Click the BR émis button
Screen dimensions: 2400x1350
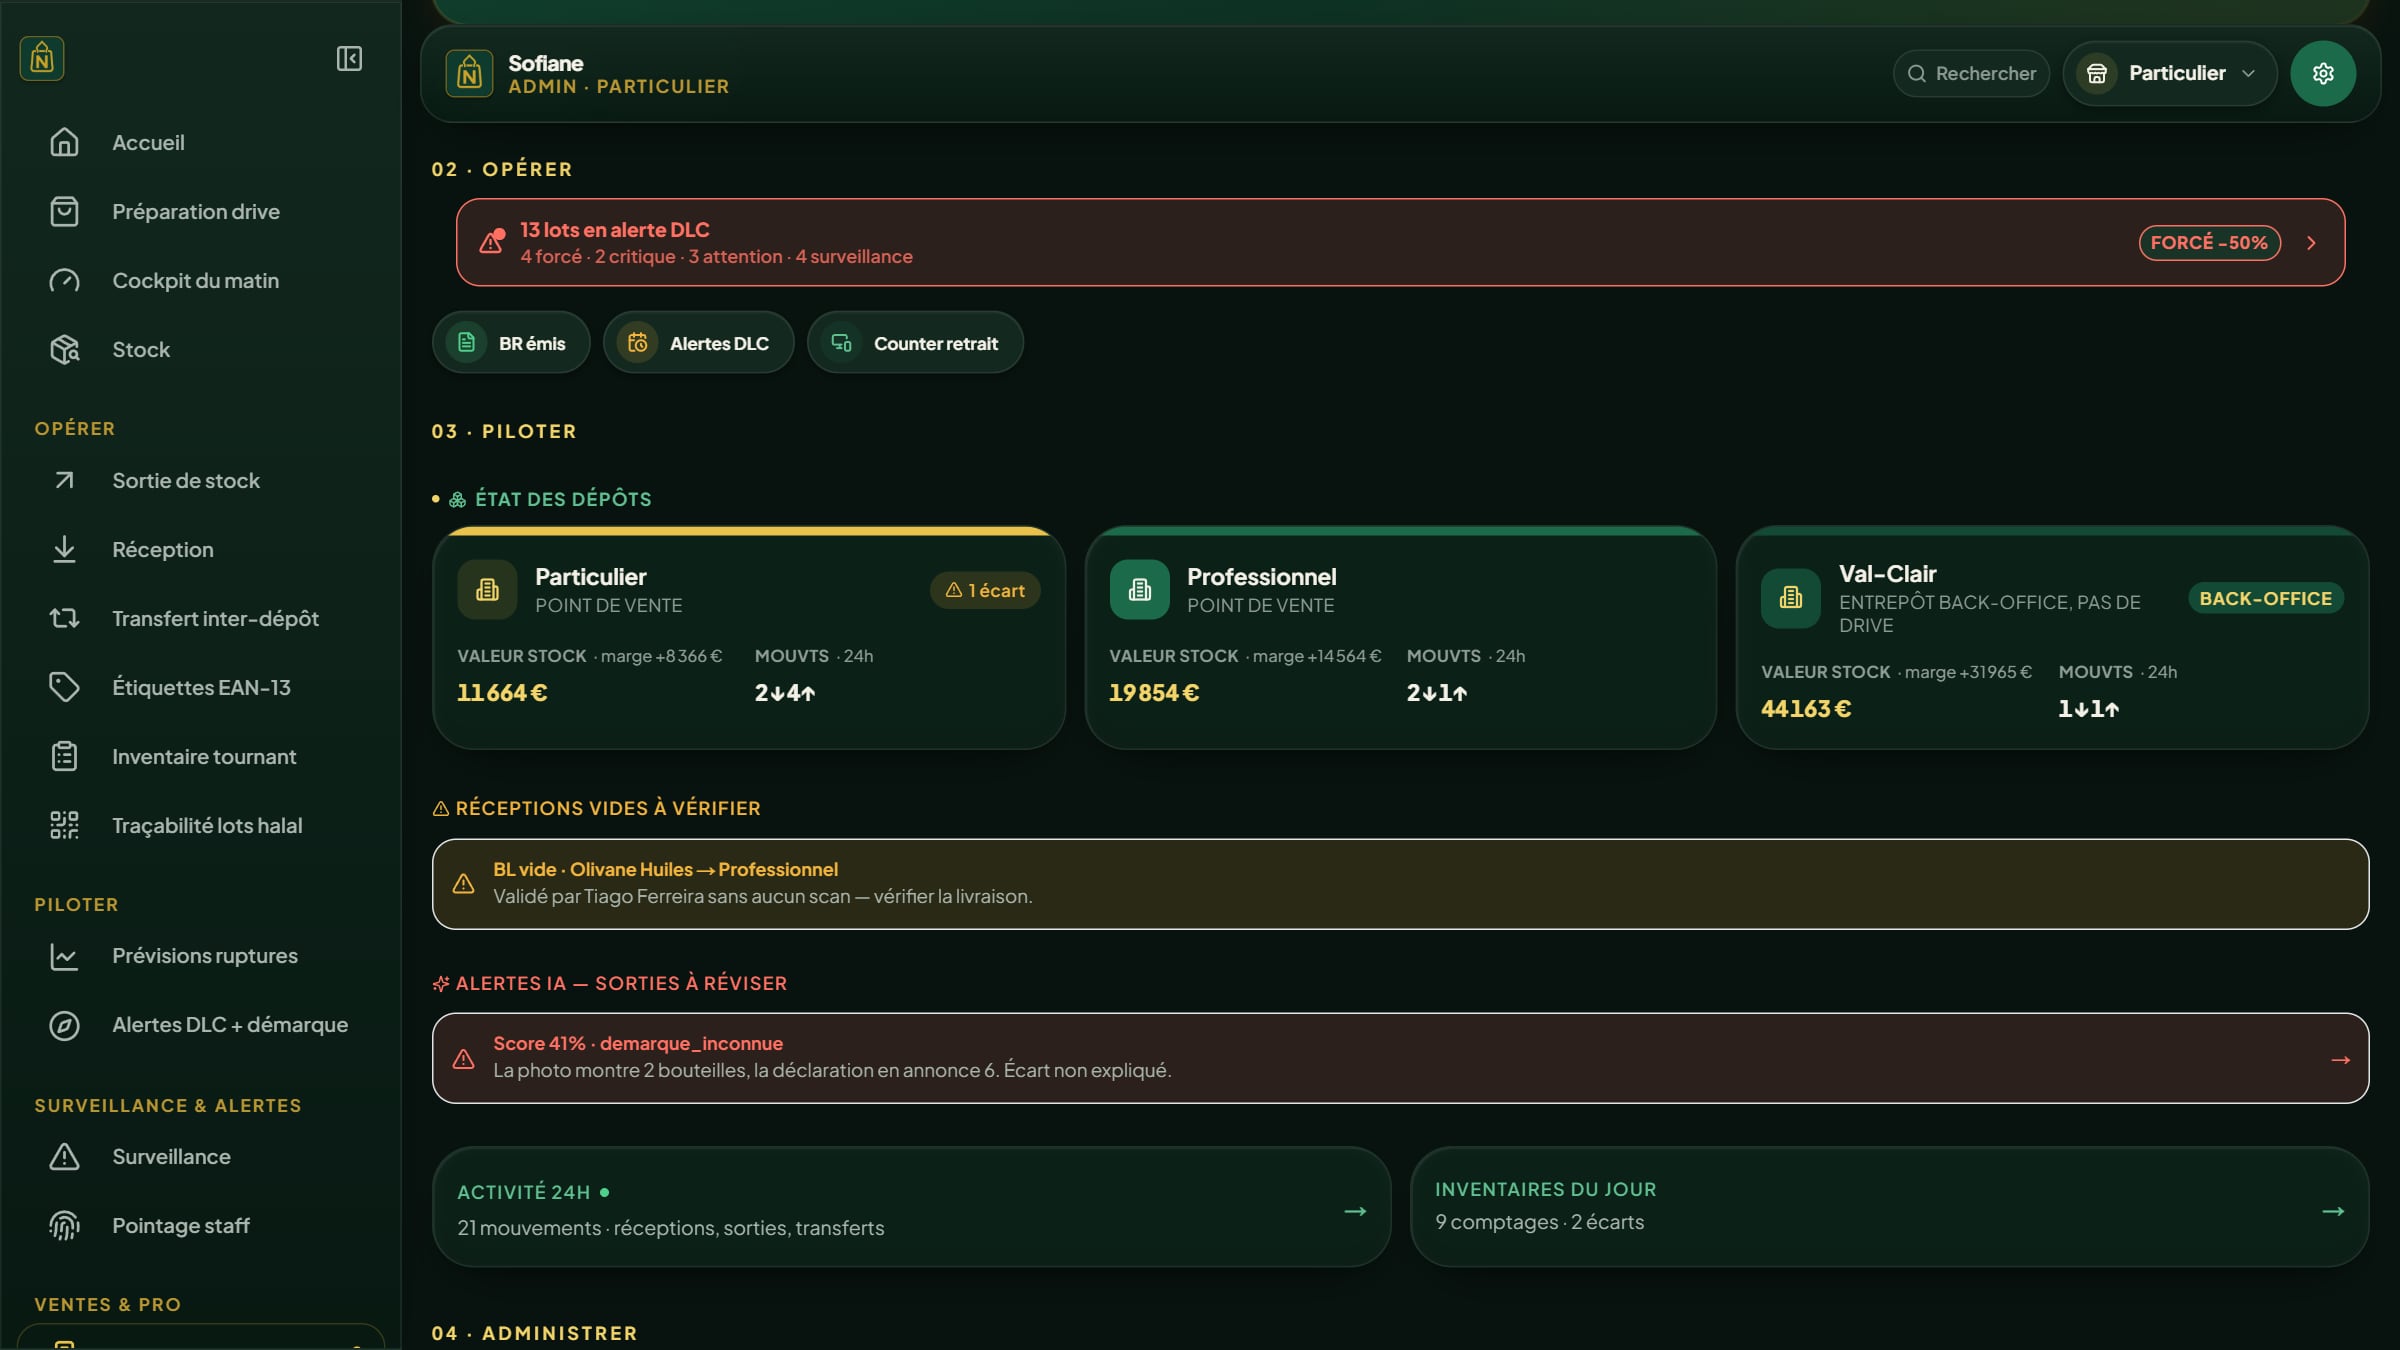511,343
